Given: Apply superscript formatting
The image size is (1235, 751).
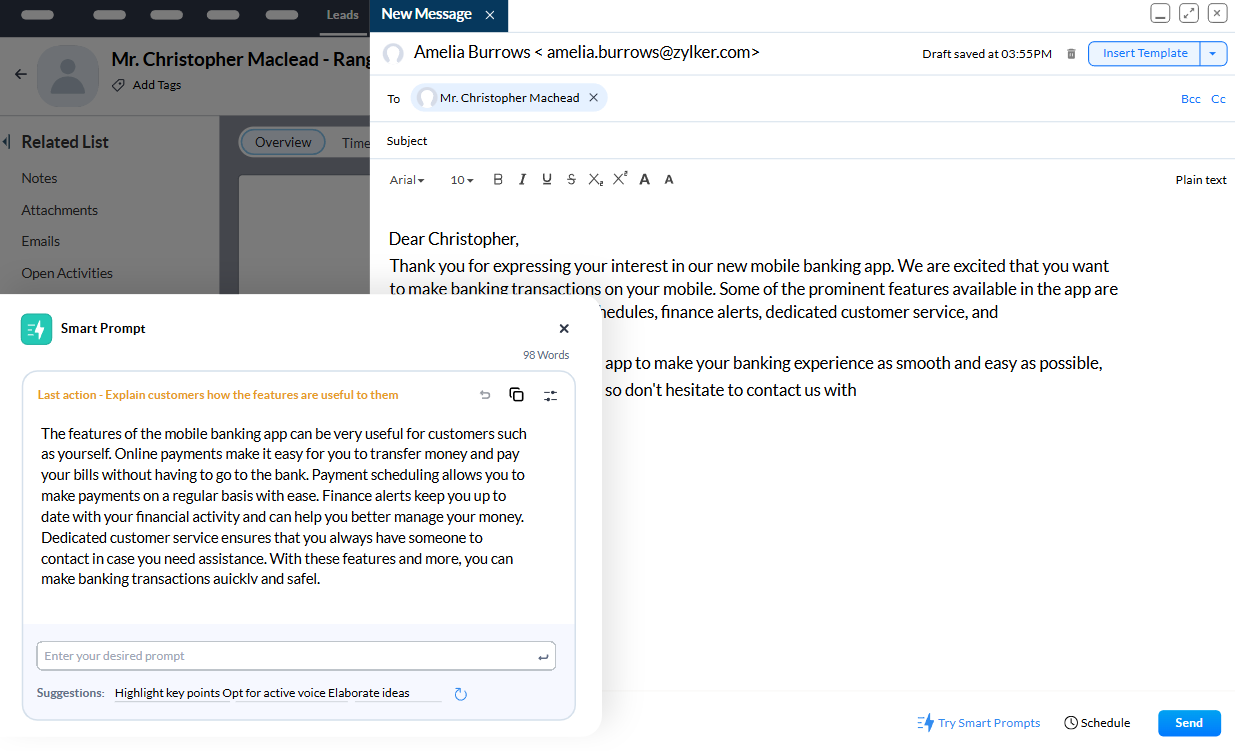Looking at the screenshot, I should [x=620, y=179].
